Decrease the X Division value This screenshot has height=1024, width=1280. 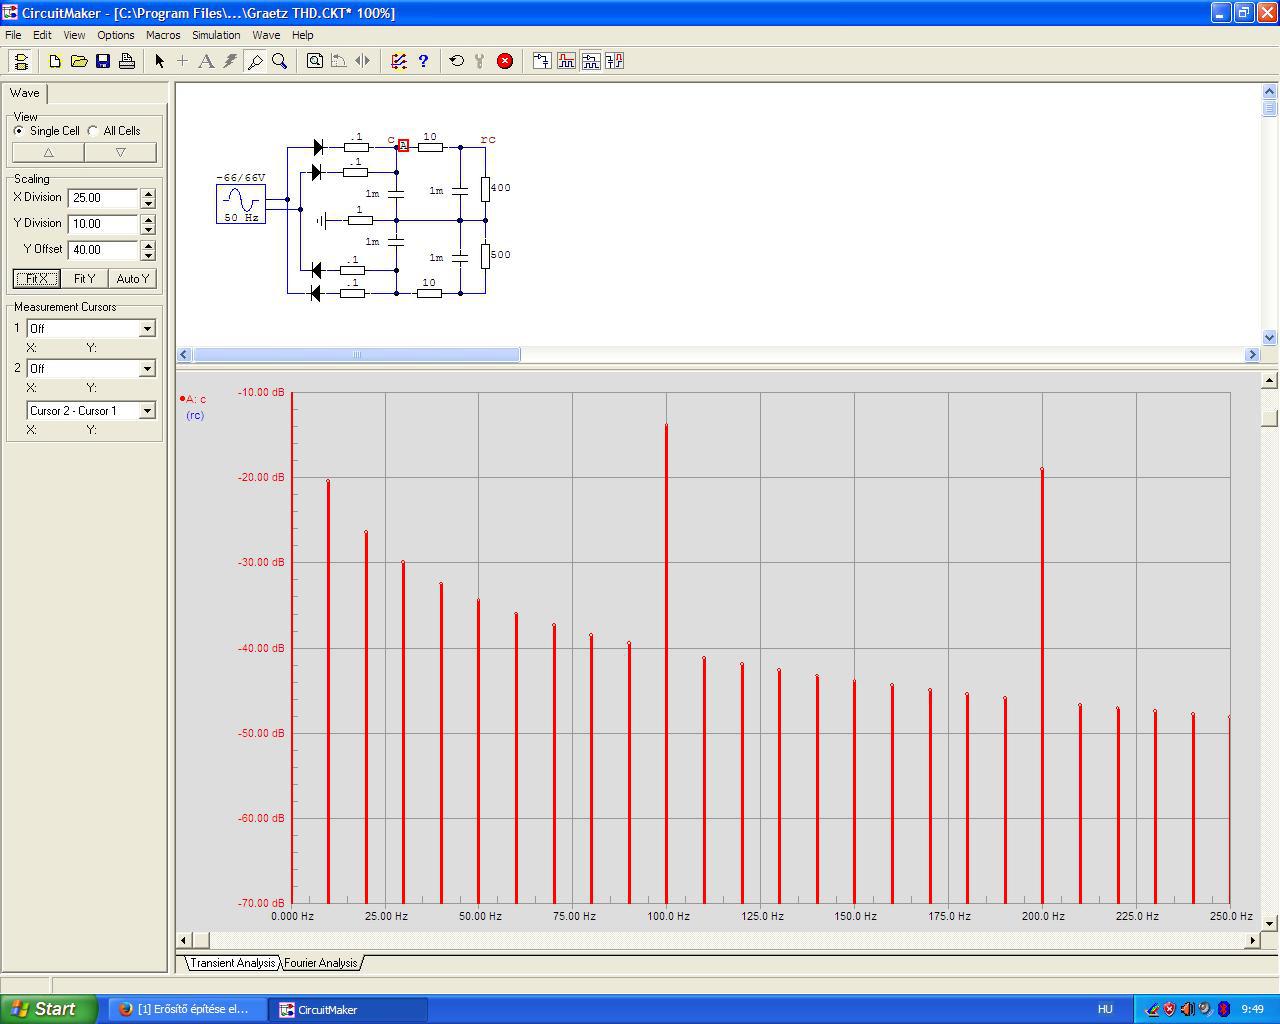pos(148,203)
